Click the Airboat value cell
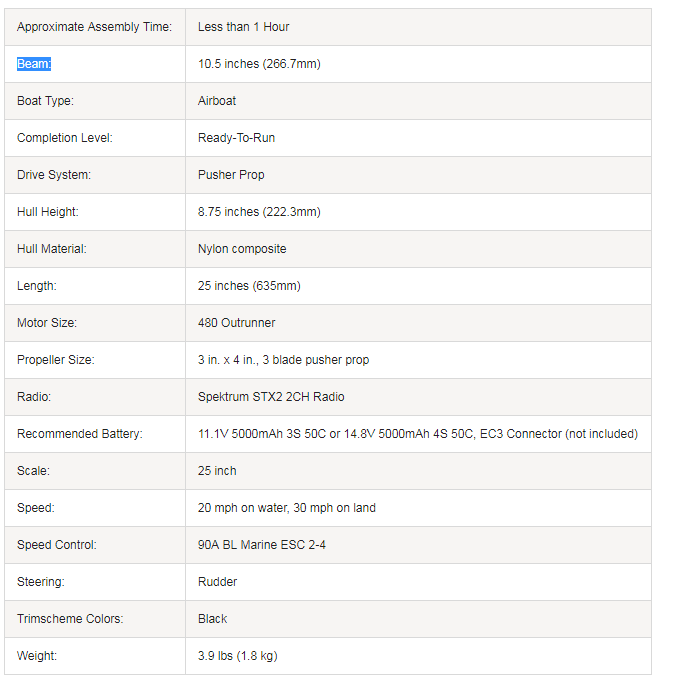The image size is (693, 683). click(x=217, y=101)
